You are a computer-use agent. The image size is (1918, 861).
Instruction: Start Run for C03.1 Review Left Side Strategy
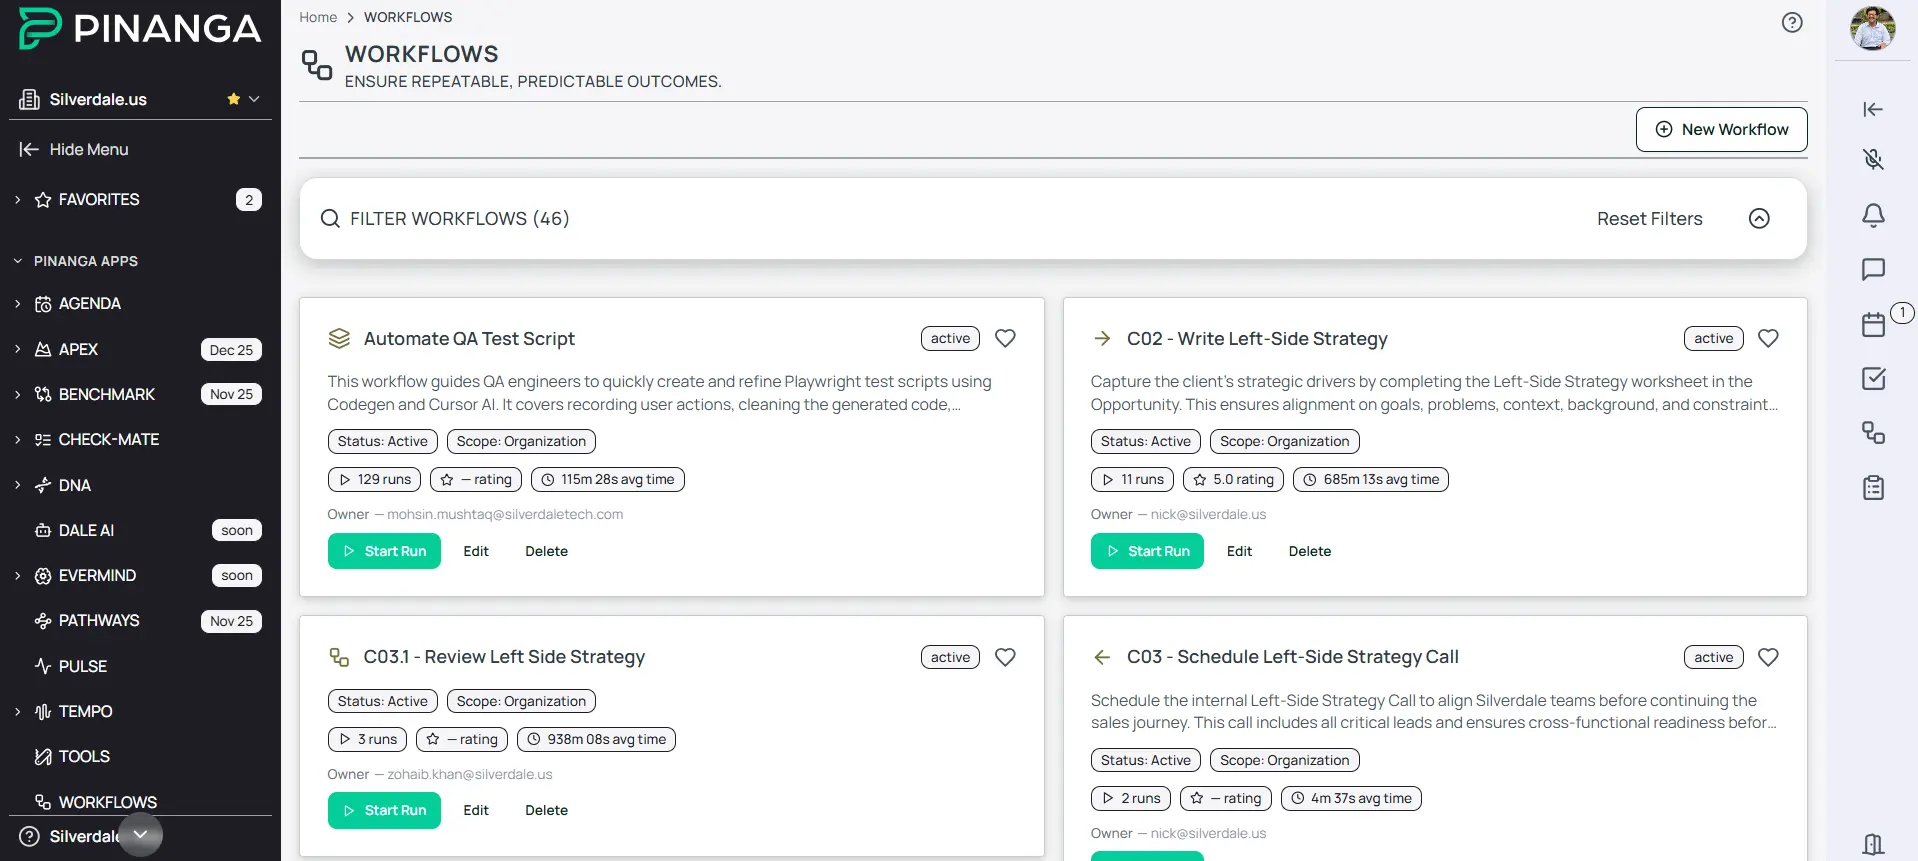coord(384,810)
